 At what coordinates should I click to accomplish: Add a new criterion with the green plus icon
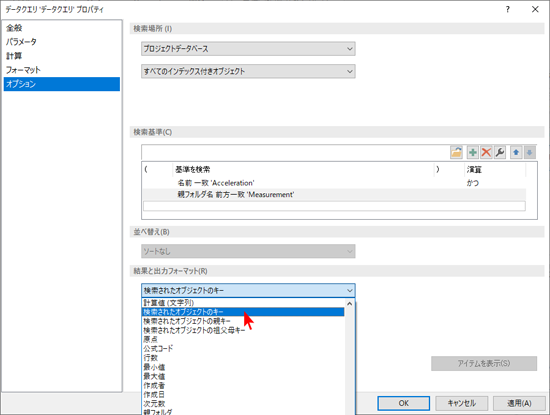tap(472, 152)
